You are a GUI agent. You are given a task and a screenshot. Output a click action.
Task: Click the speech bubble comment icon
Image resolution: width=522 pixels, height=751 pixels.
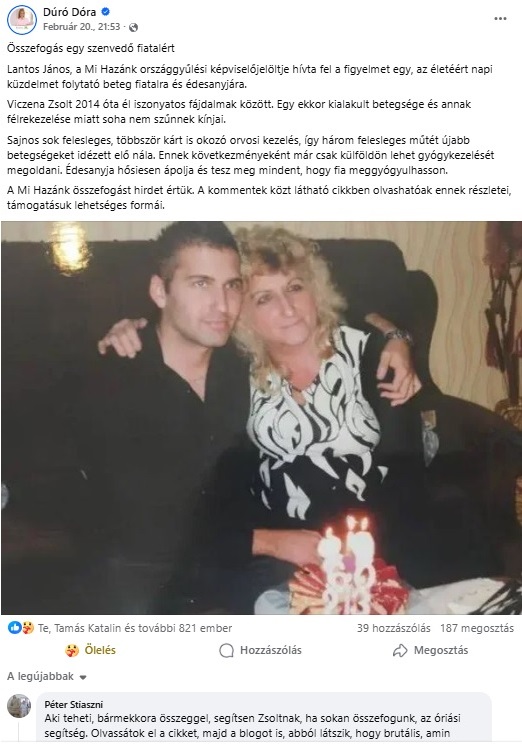coord(226,650)
